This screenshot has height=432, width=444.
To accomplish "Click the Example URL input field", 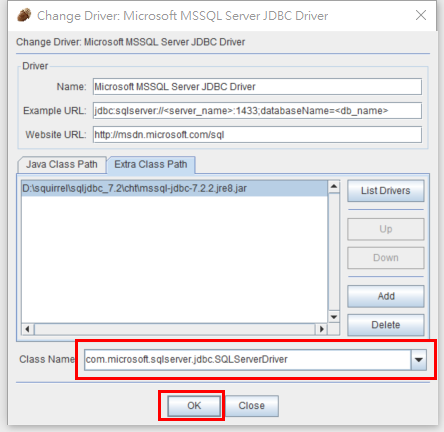I will (x=257, y=111).
